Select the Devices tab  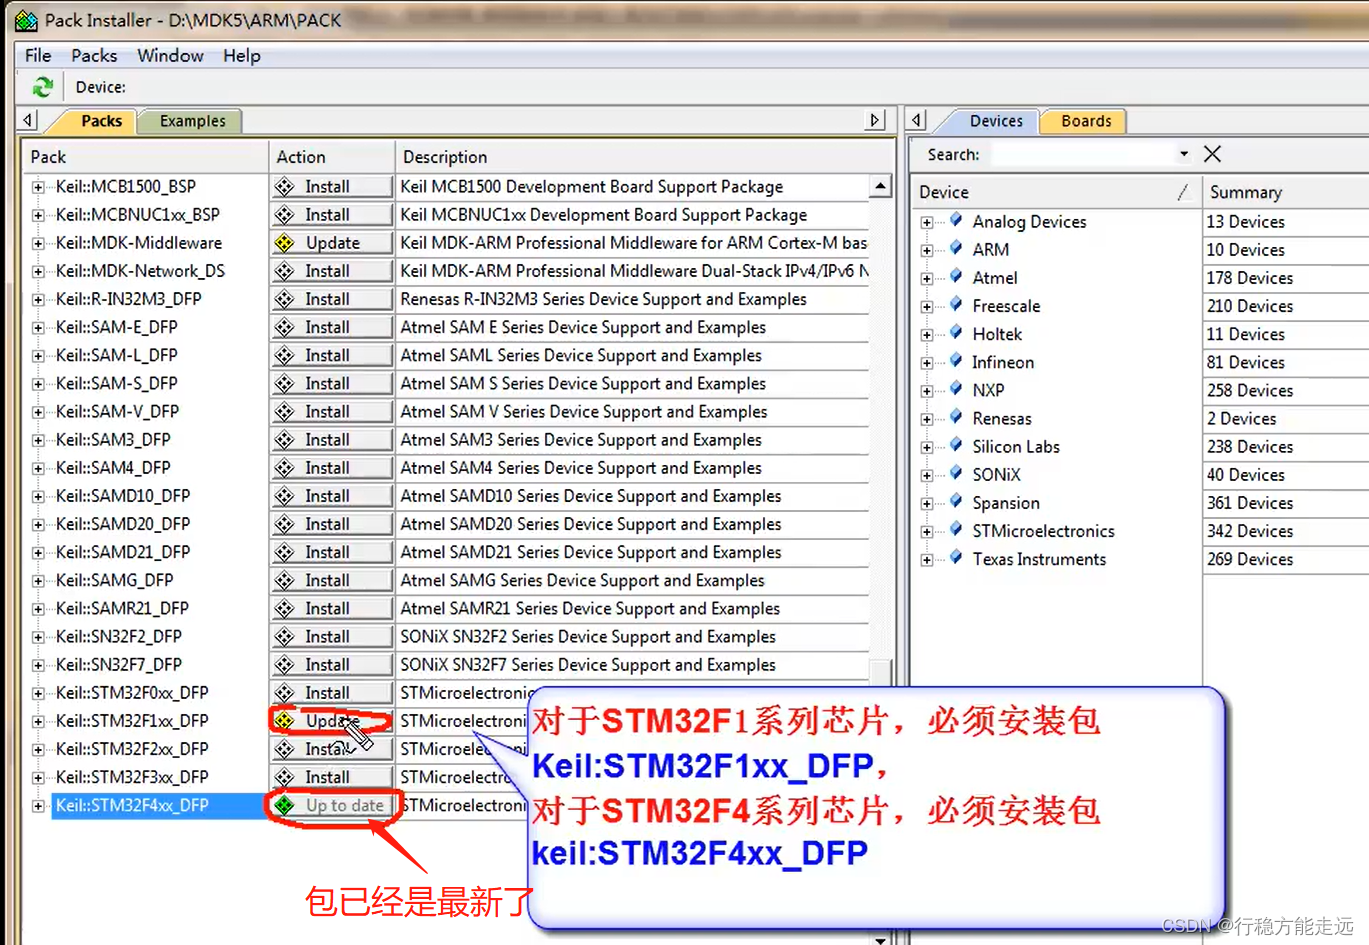click(x=996, y=121)
